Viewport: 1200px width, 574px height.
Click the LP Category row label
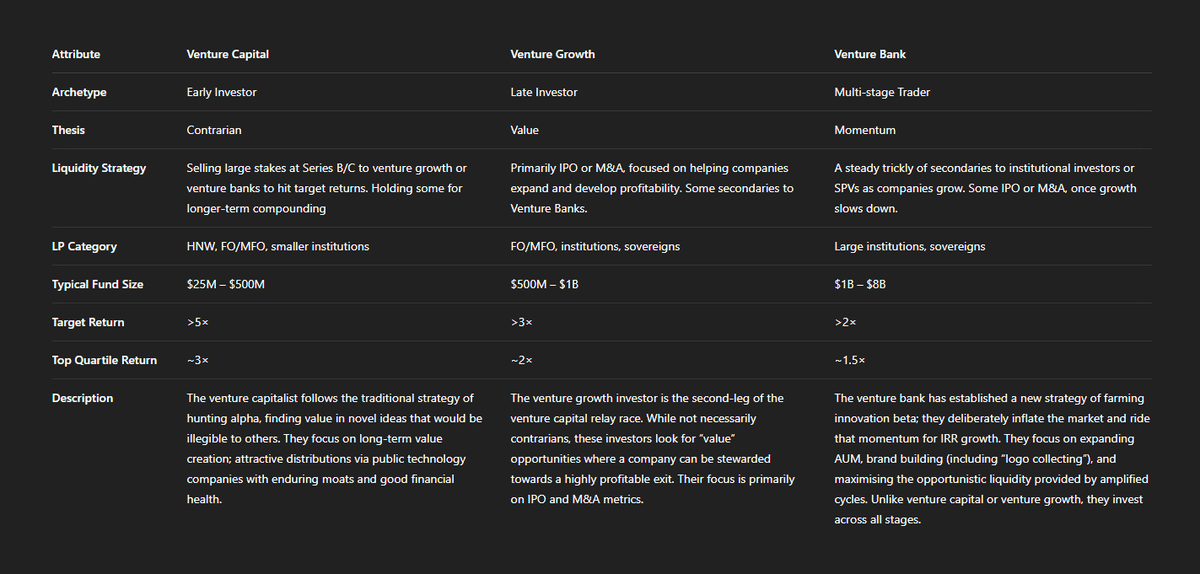[x=84, y=246]
